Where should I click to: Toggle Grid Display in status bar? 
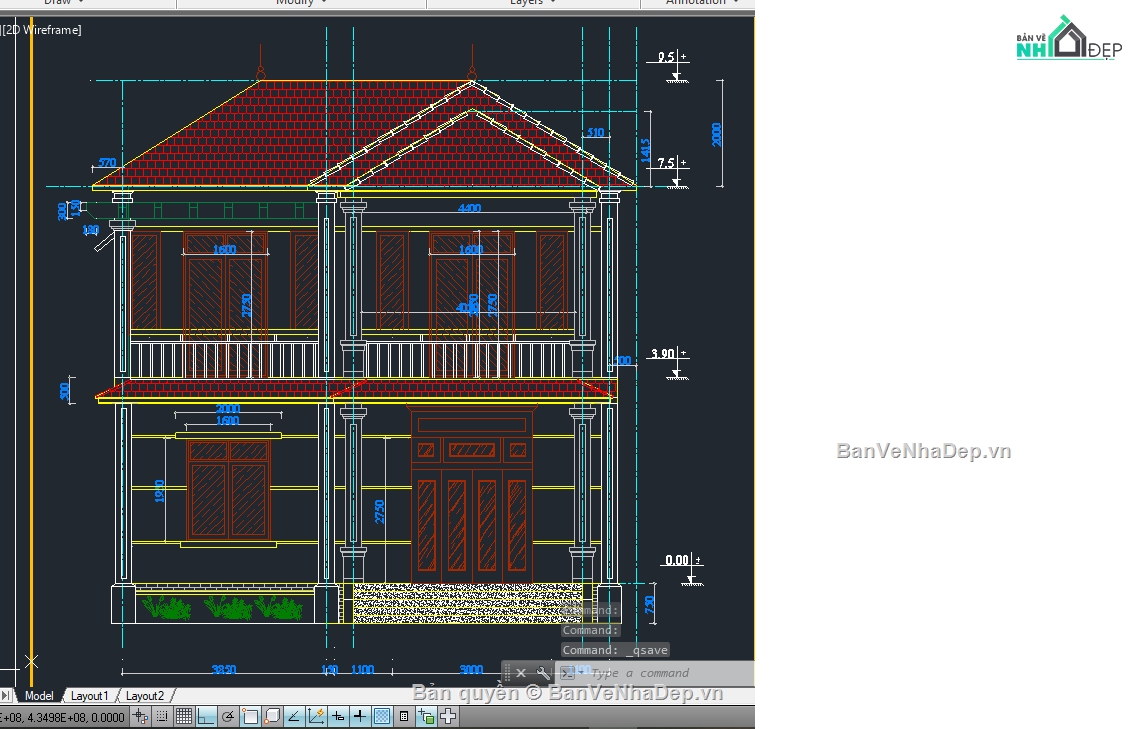click(184, 716)
